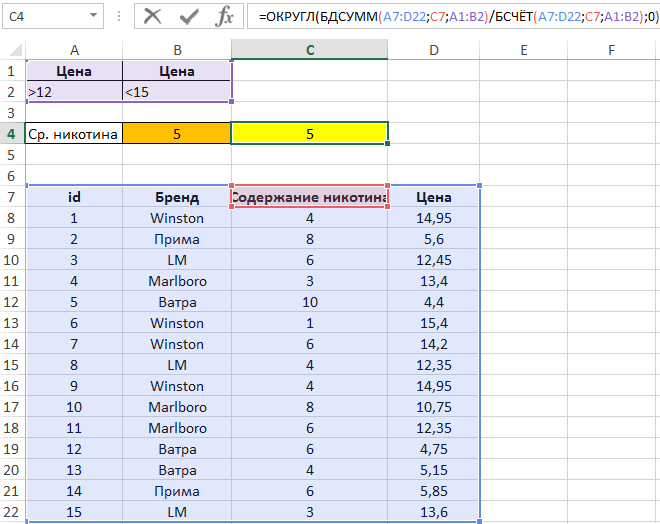Viewport: 660px width, 524px height.
Task: Click the Select All corner triangle
Action: (x=13, y=49)
